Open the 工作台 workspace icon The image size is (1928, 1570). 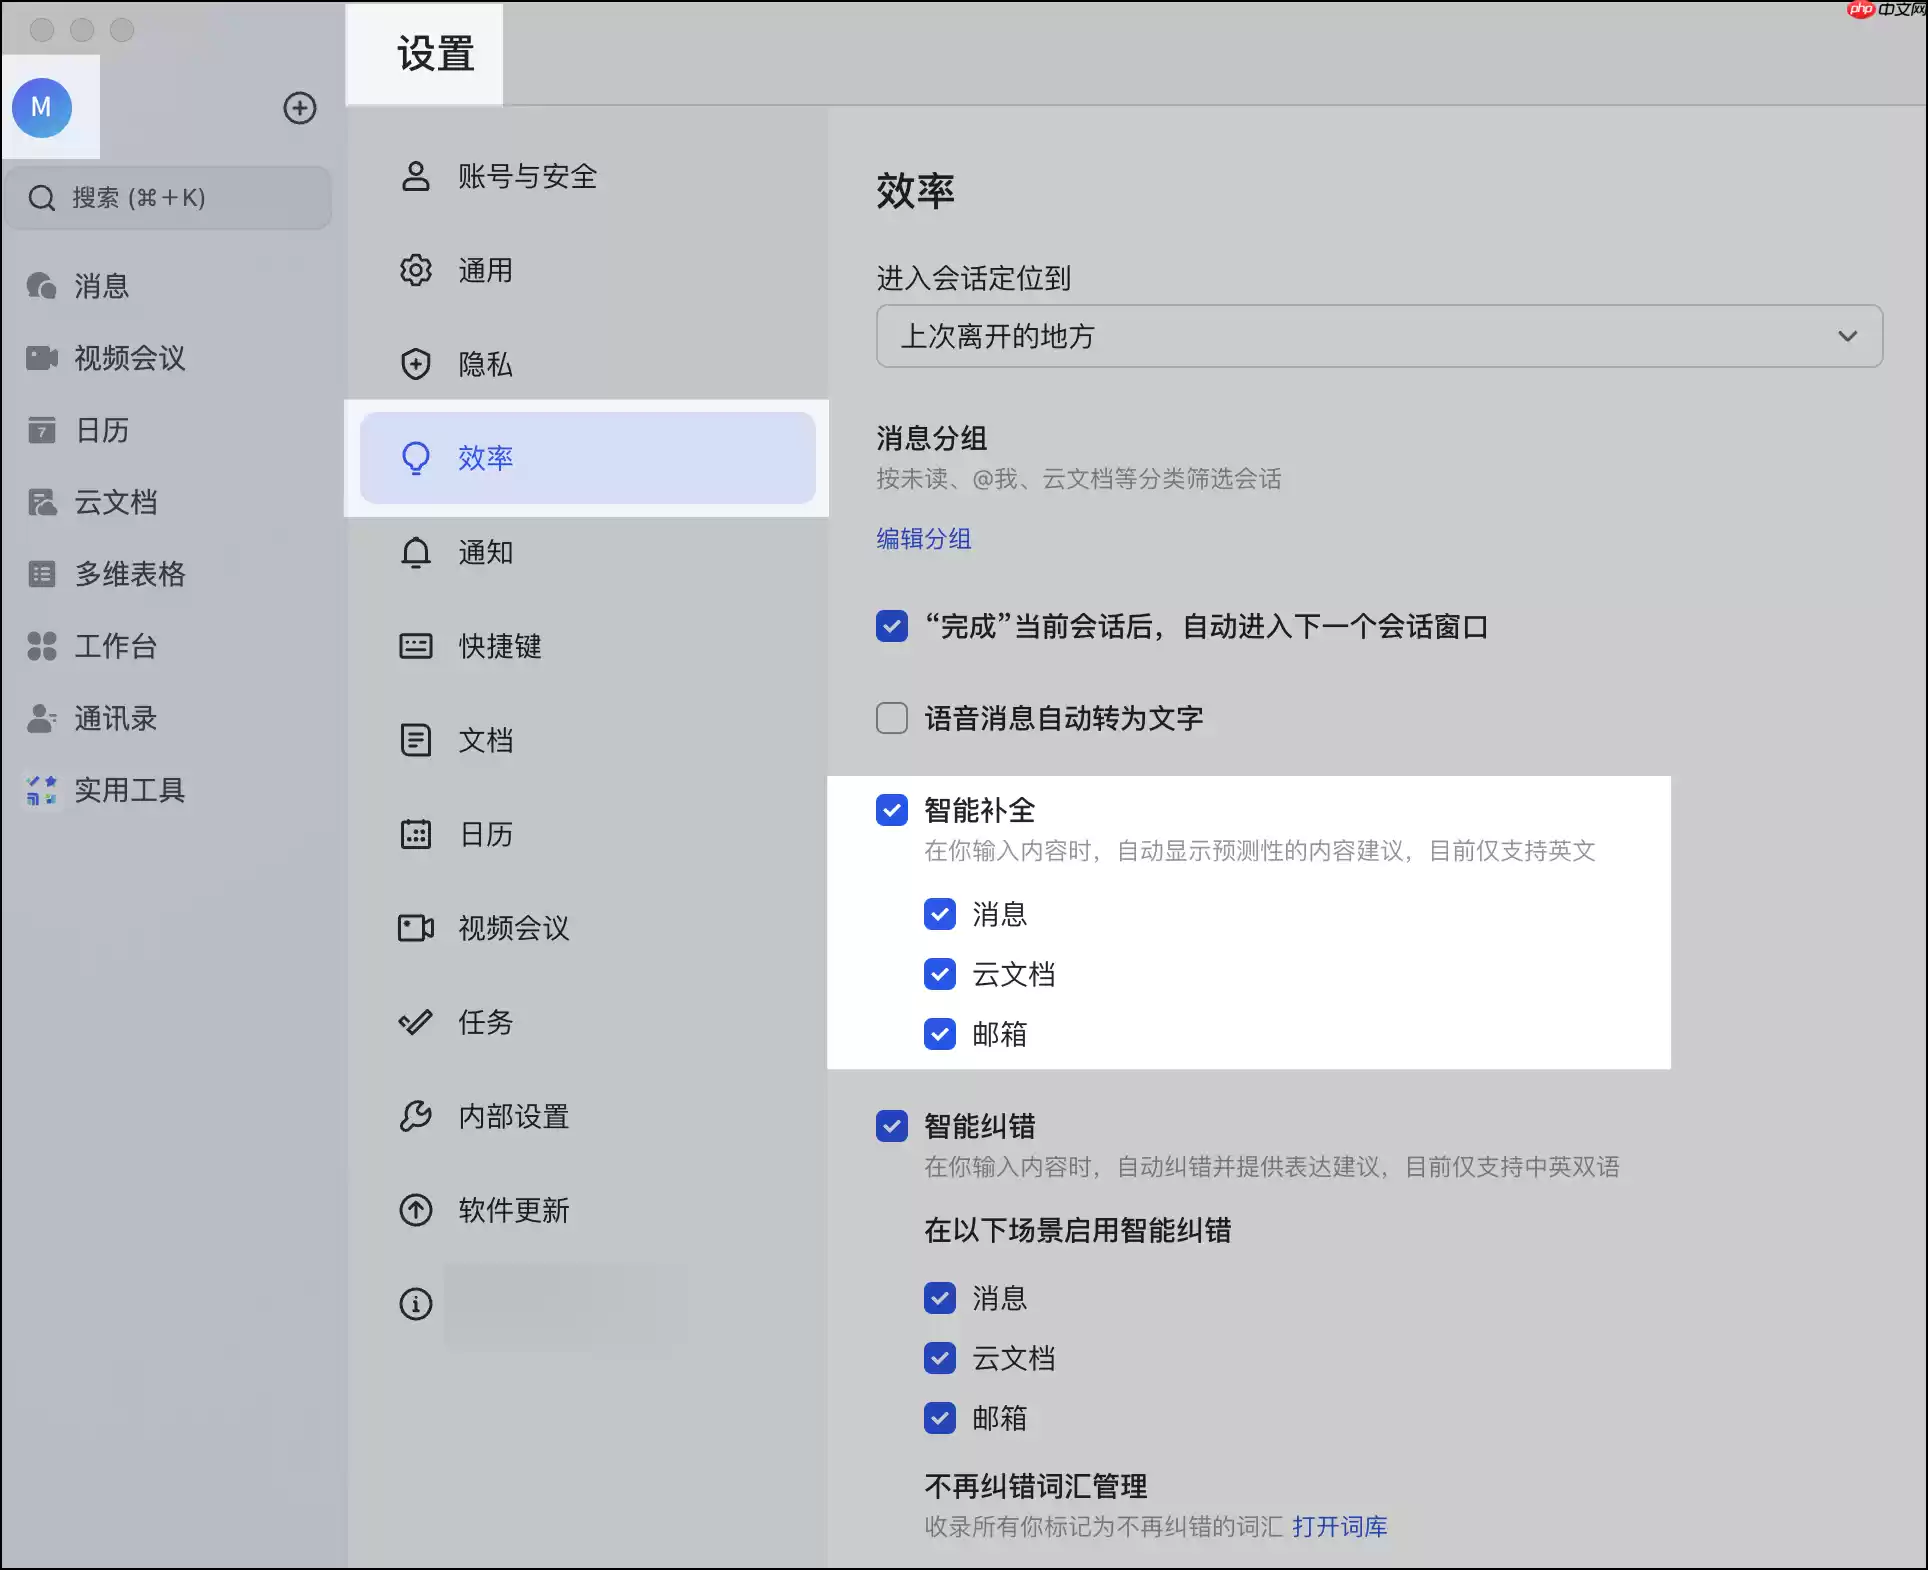[x=41, y=646]
